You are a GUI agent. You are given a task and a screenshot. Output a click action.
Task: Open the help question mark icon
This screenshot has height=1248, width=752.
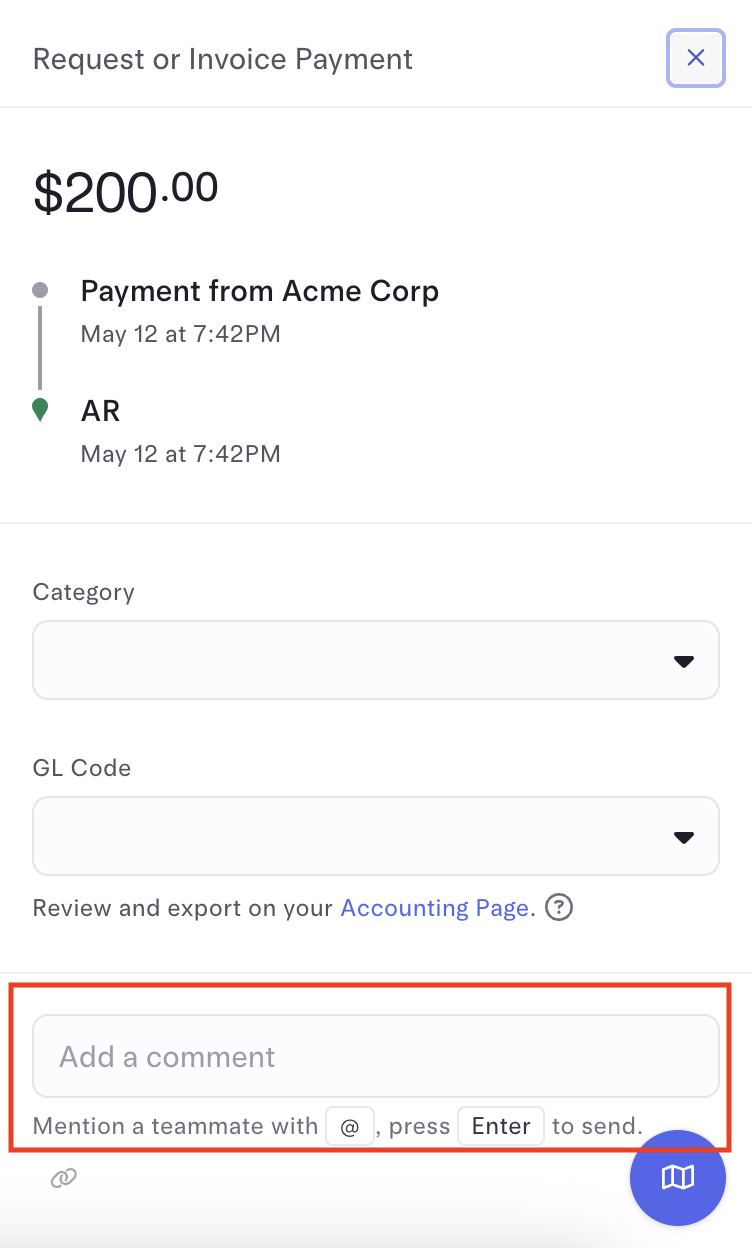coord(559,908)
